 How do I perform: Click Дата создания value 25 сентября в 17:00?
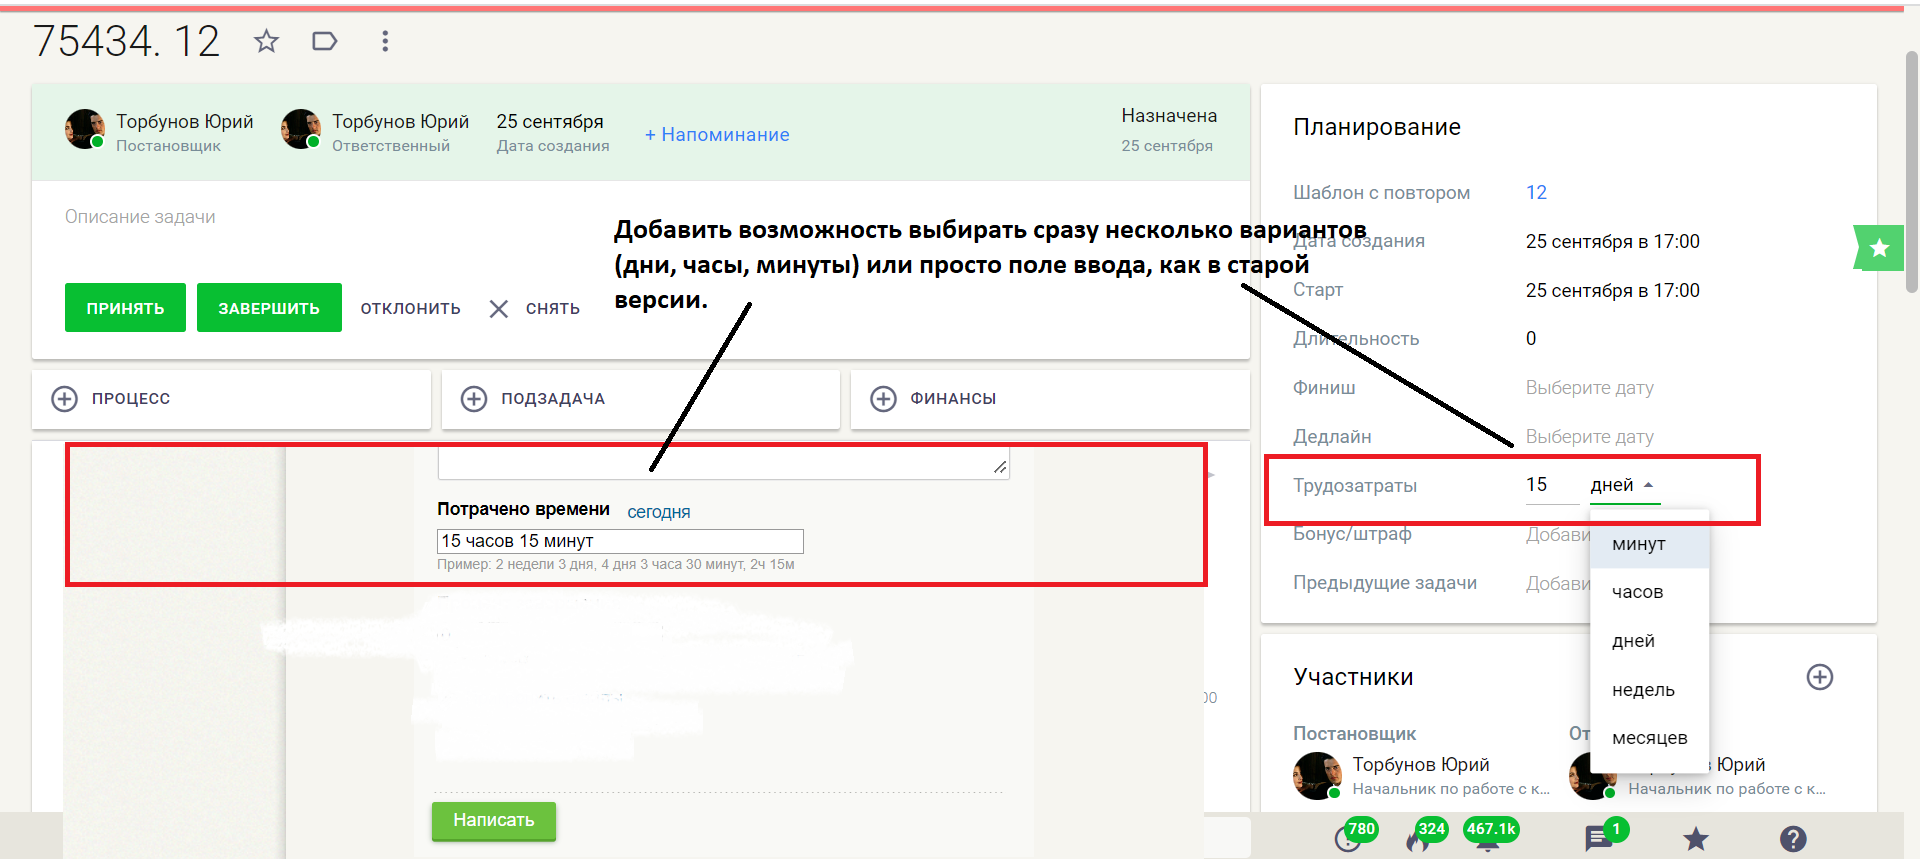(1613, 242)
